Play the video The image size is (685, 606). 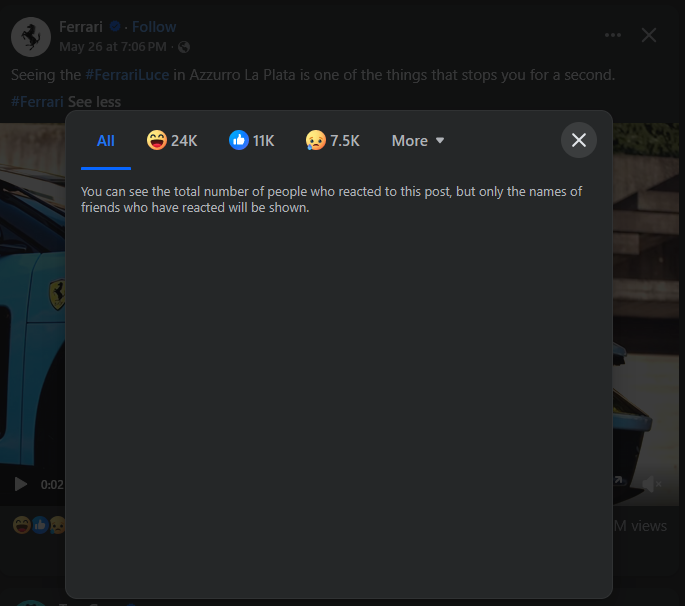coord(20,484)
